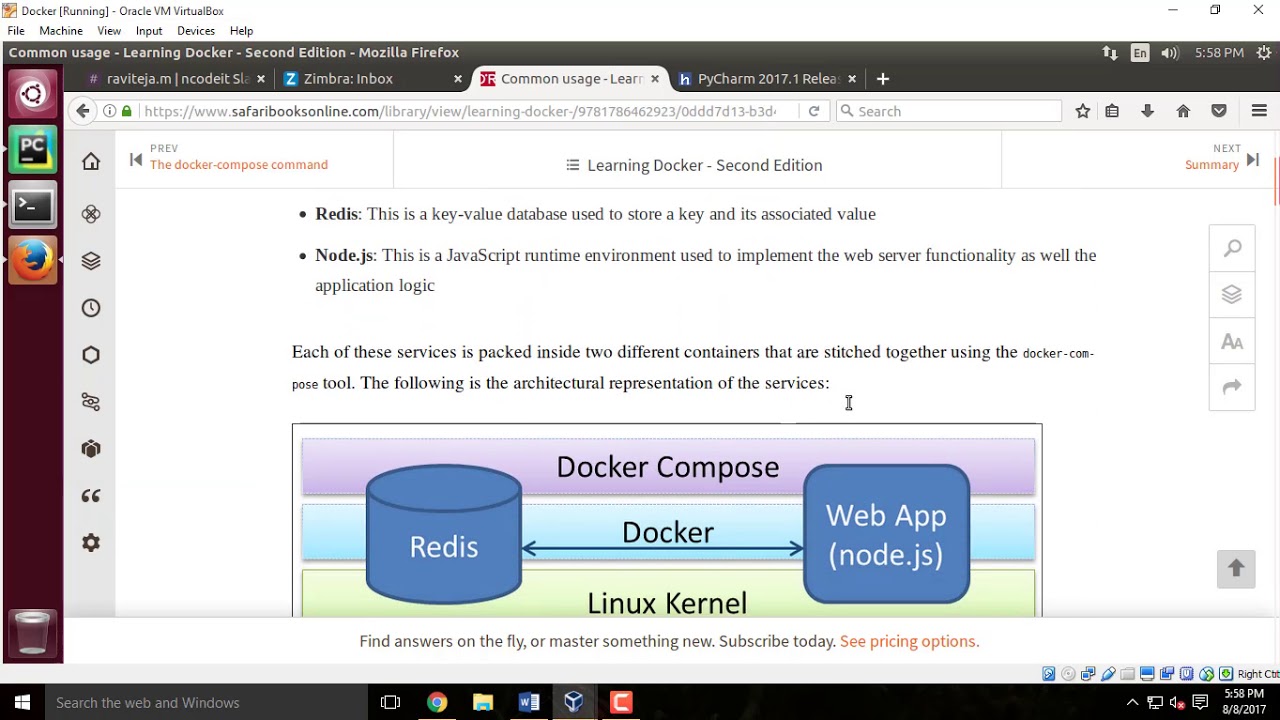The image size is (1280, 720).
Task: Open the topics atom icon in sidebar
Action: coord(91,214)
